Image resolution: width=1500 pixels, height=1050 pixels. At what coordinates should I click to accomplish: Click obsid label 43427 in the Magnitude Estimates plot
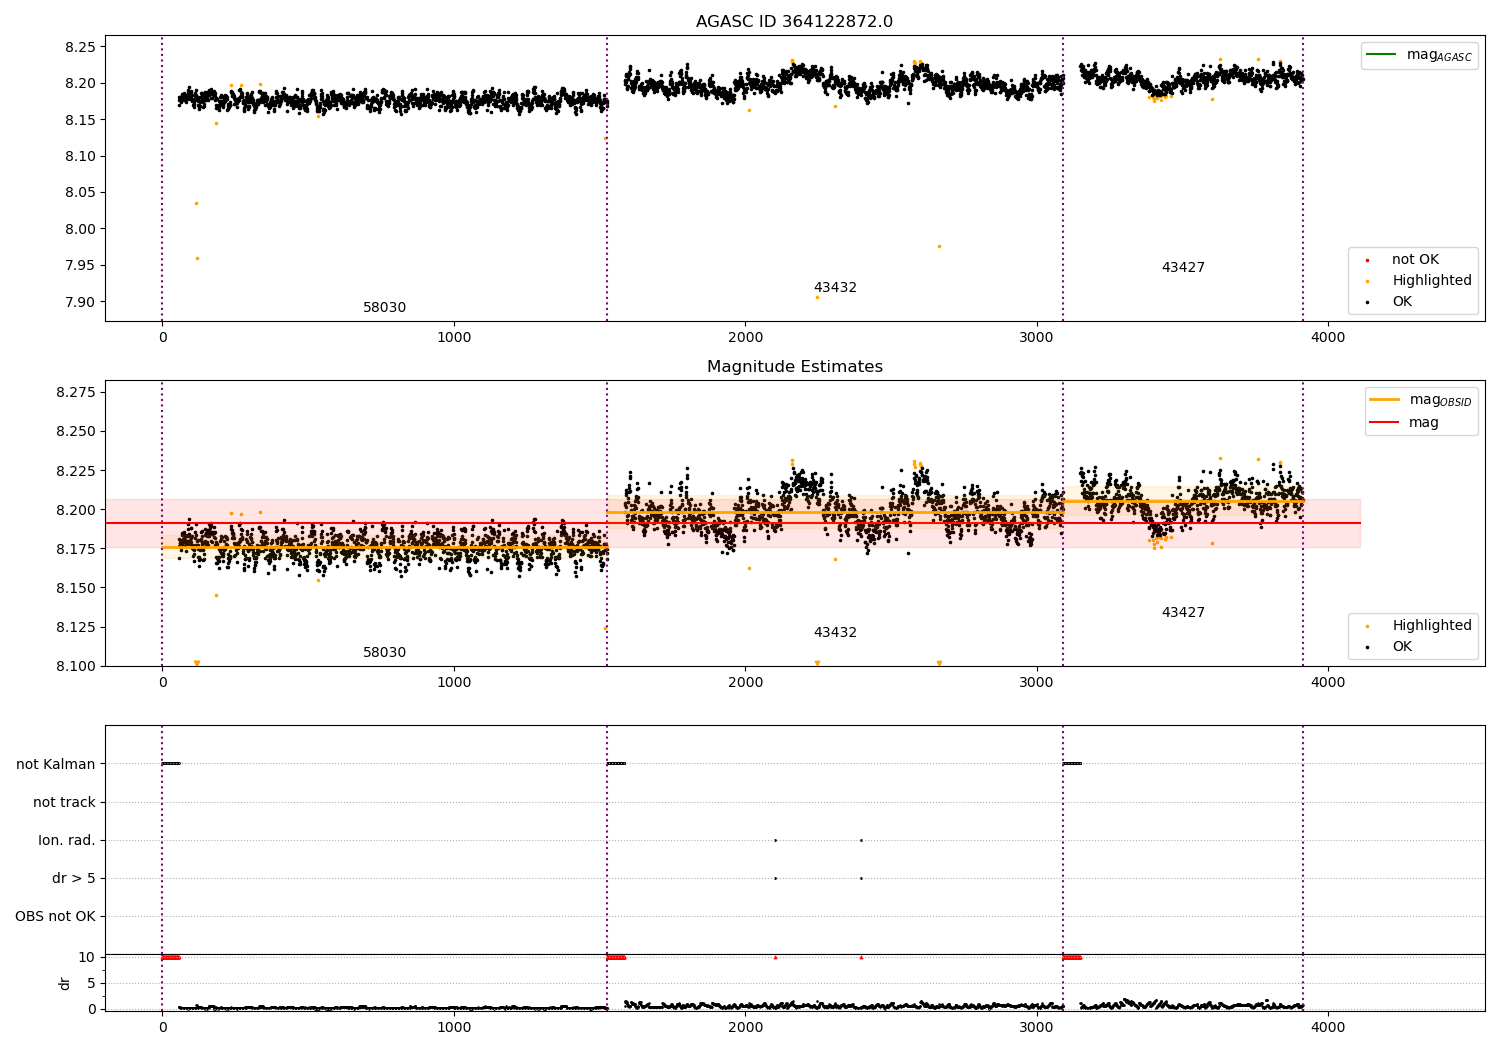coord(1183,613)
